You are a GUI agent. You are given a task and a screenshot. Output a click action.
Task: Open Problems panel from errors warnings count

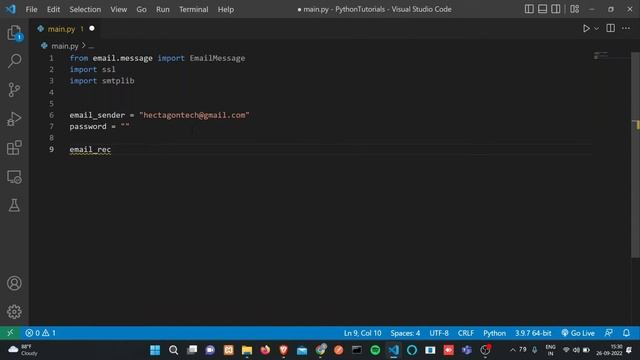tap(40, 333)
